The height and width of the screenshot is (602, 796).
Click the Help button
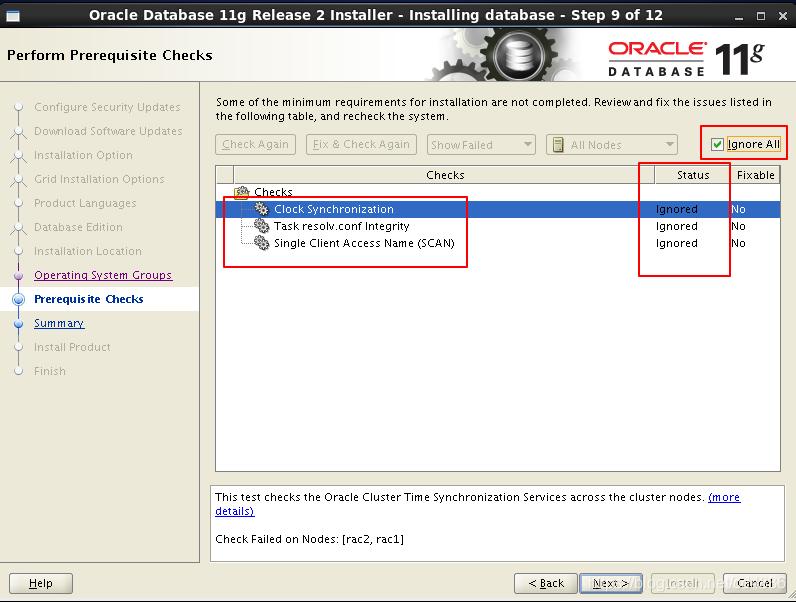[x=41, y=583]
